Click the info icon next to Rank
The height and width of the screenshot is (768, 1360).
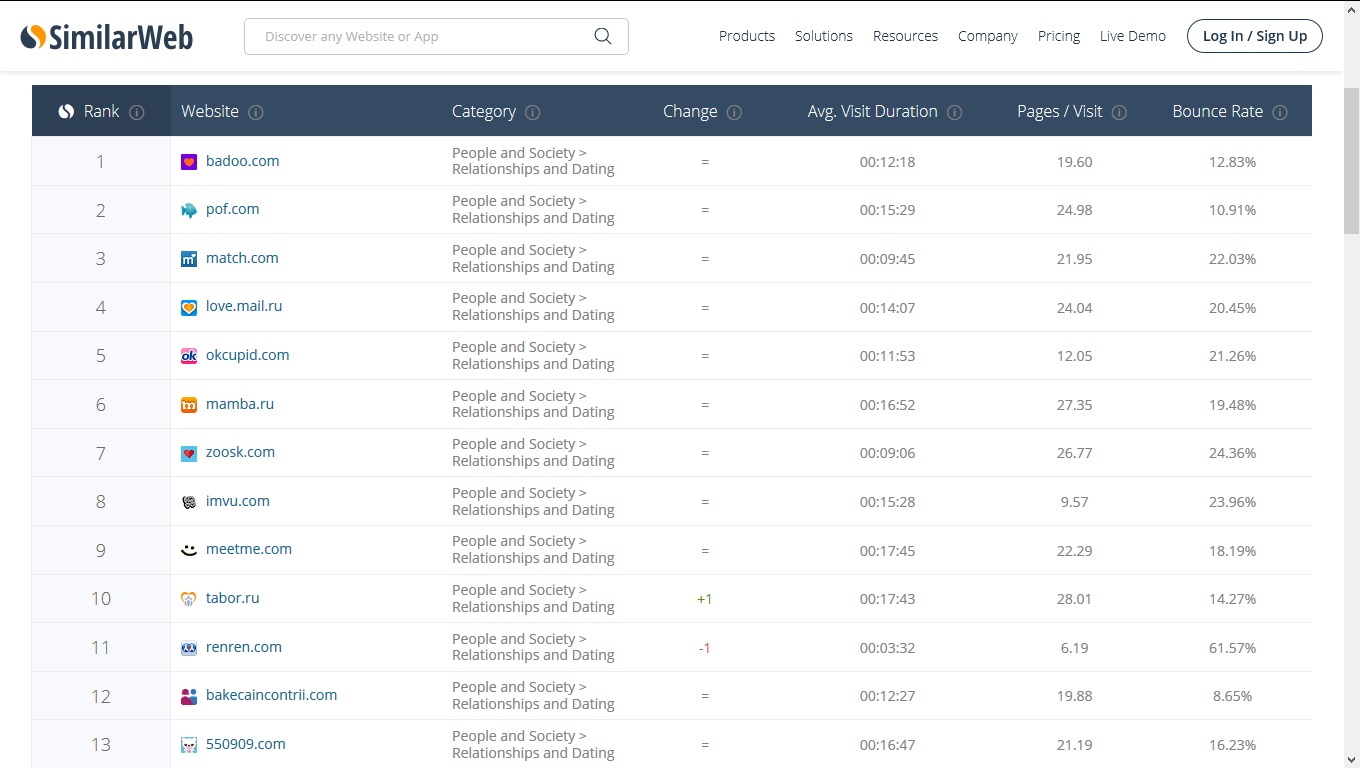pos(137,112)
